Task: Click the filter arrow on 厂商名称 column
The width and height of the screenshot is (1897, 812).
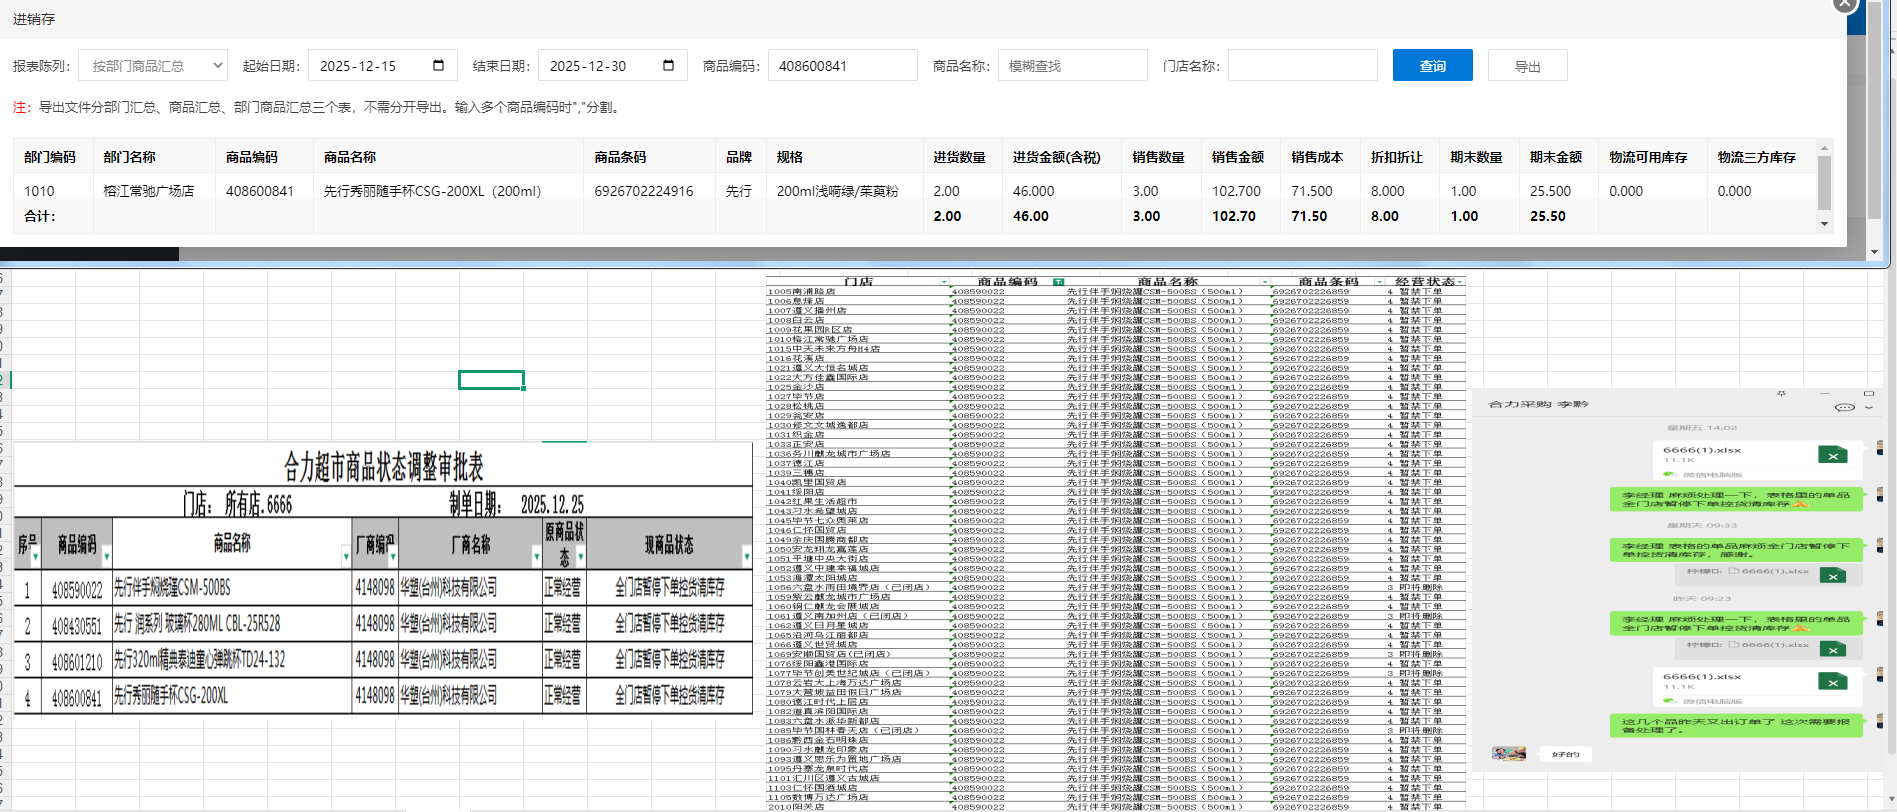Action: click(x=536, y=556)
